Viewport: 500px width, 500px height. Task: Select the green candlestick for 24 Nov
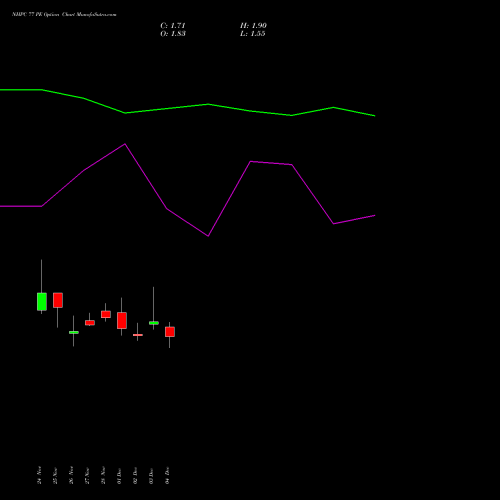click(42, 302)
